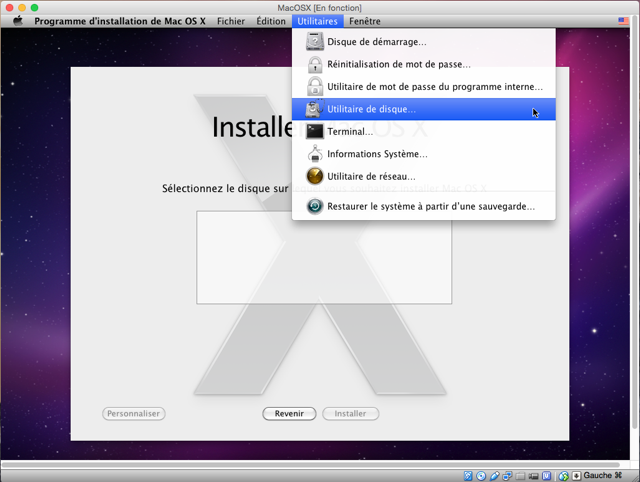Screen dimensions: 640x482
Task: Minimize the MacOSX VirtualBox window
Action: (22, 7)
